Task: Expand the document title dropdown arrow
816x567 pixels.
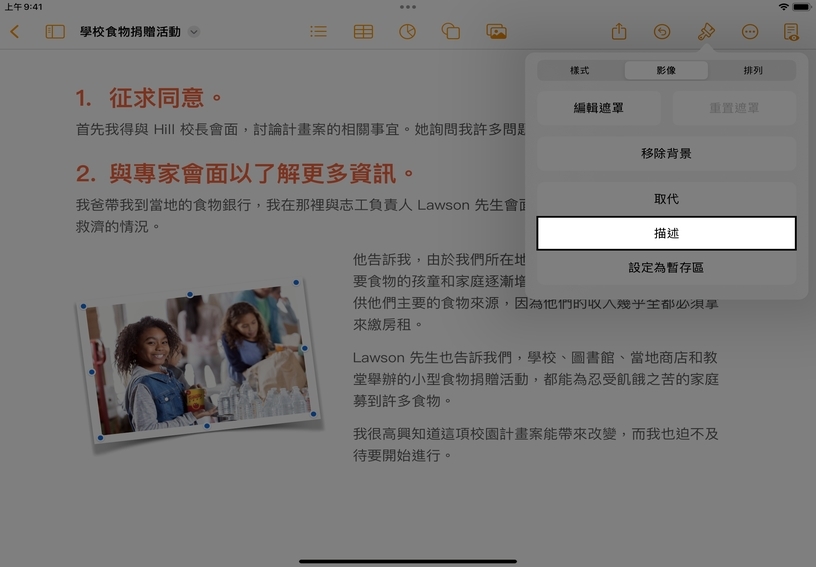Action: (x=194, y=32)
